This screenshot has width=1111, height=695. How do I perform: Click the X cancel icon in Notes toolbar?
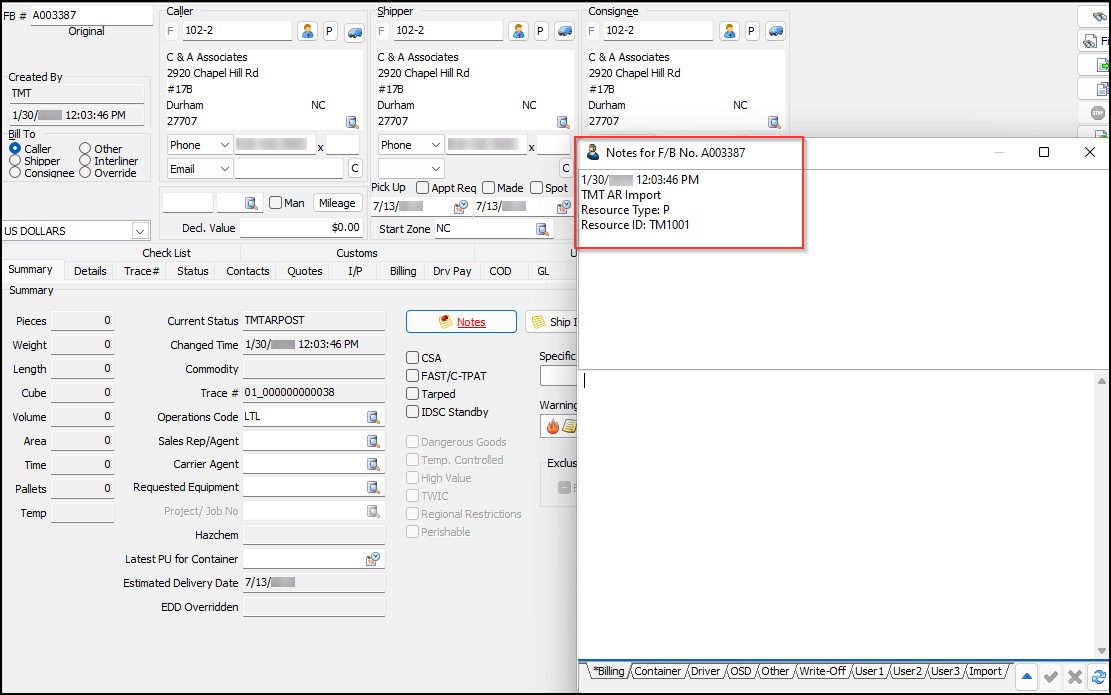click(1075, 677)
